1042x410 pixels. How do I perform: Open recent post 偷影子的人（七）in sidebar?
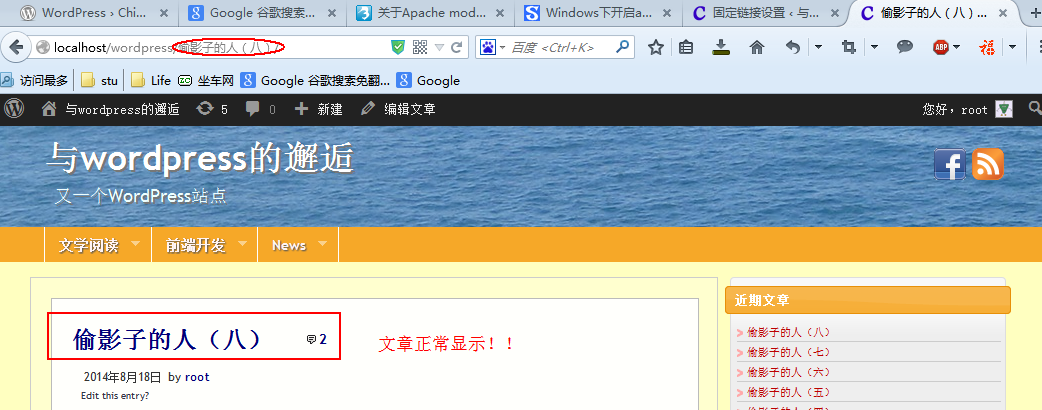[x=789, y=352]
